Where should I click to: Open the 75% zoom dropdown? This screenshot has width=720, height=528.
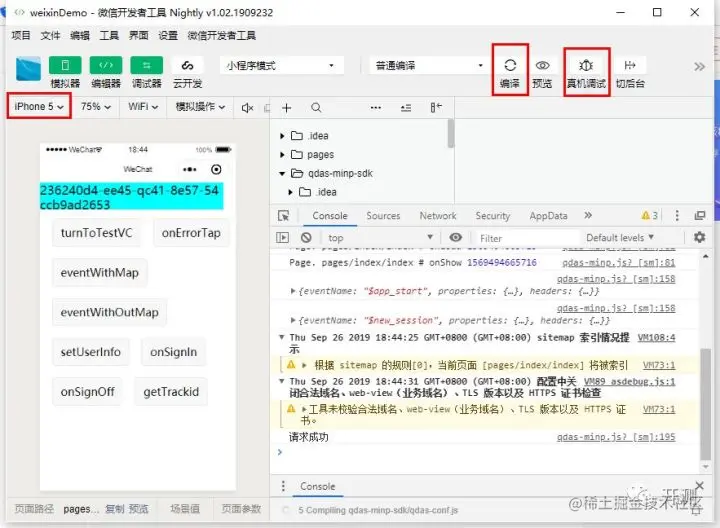tap(96, 107)
